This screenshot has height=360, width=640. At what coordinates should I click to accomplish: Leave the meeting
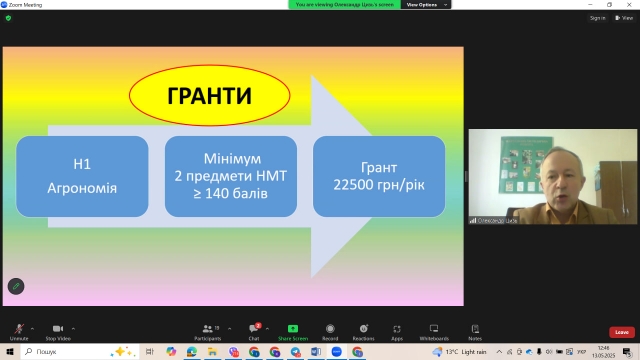pyautogui.click(x=622, y=332)
